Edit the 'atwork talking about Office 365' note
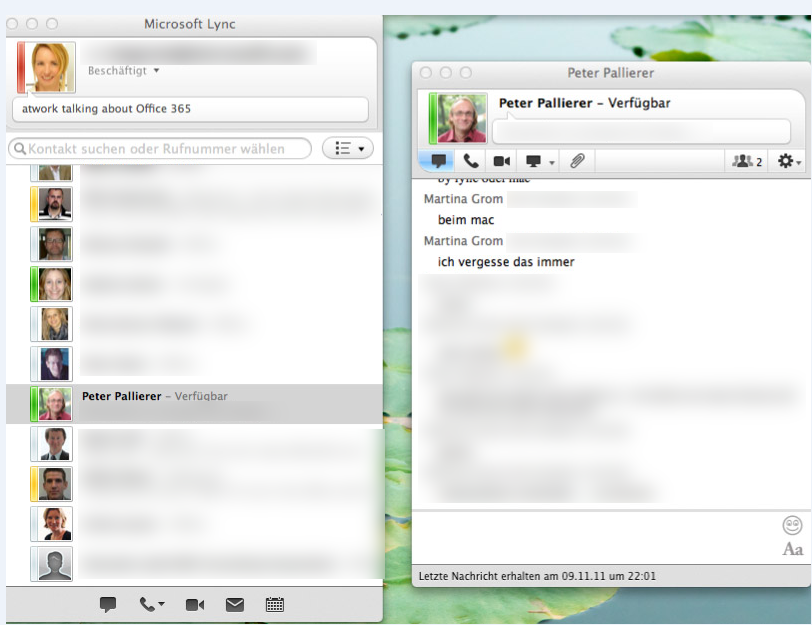The height and width of the screenshot is (625, 812). [x=190, y=109]
